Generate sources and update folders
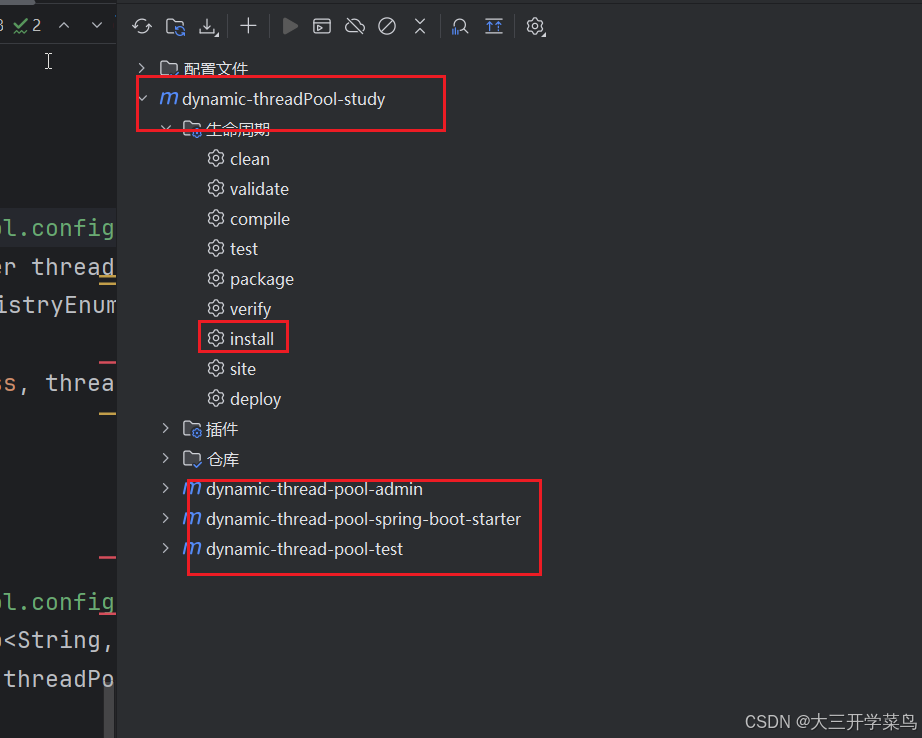This screenshot has width=922, height=738. point(174,26)
